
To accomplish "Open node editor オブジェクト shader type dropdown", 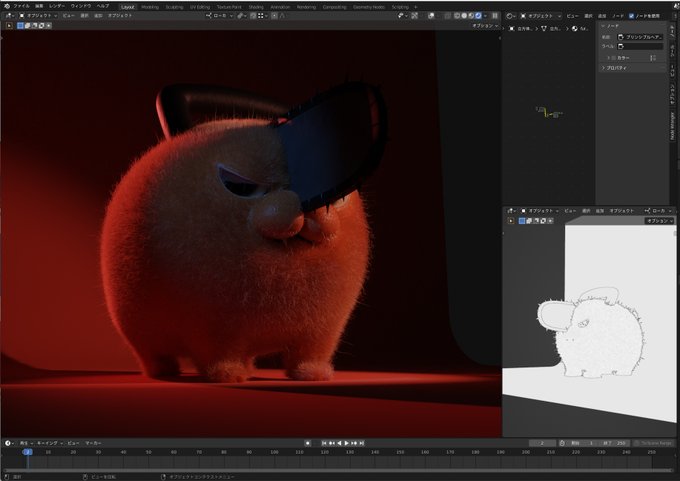I will tap(540, 16).
